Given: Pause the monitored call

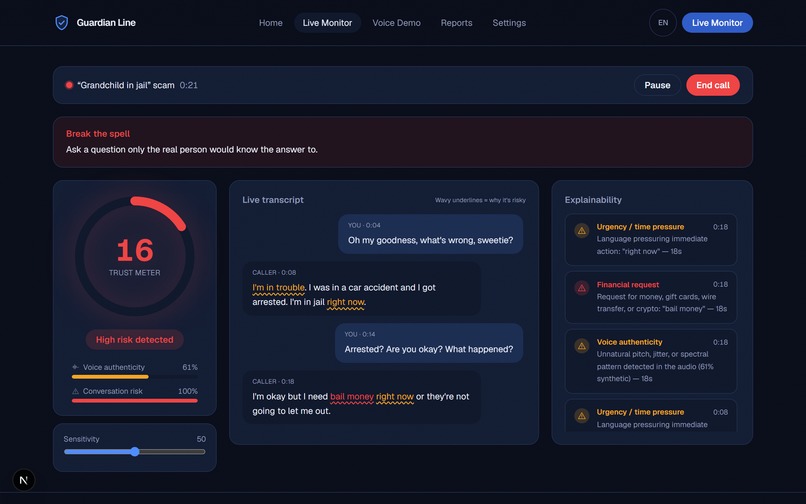Looking at the screenshot, I should click(x=657, y=85).
